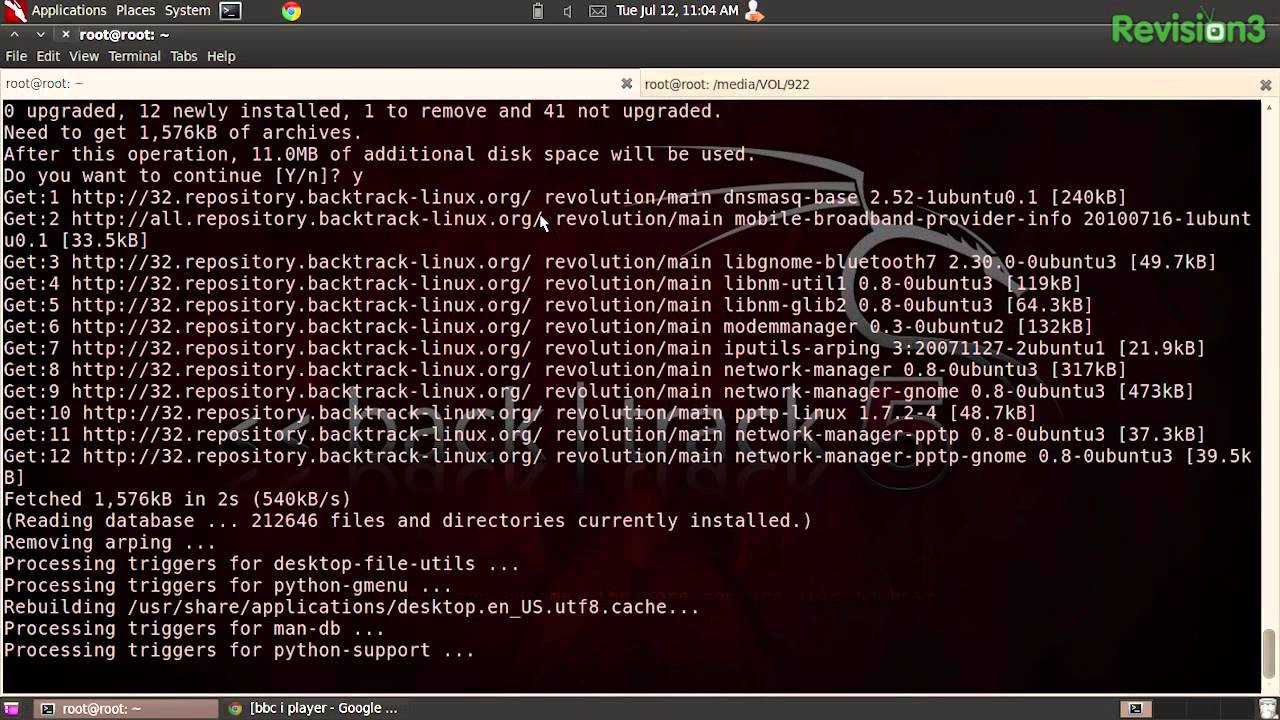Click the 'Need to get 1,576kB of archives.' line

pyautogui.click(x=183, y=133)
